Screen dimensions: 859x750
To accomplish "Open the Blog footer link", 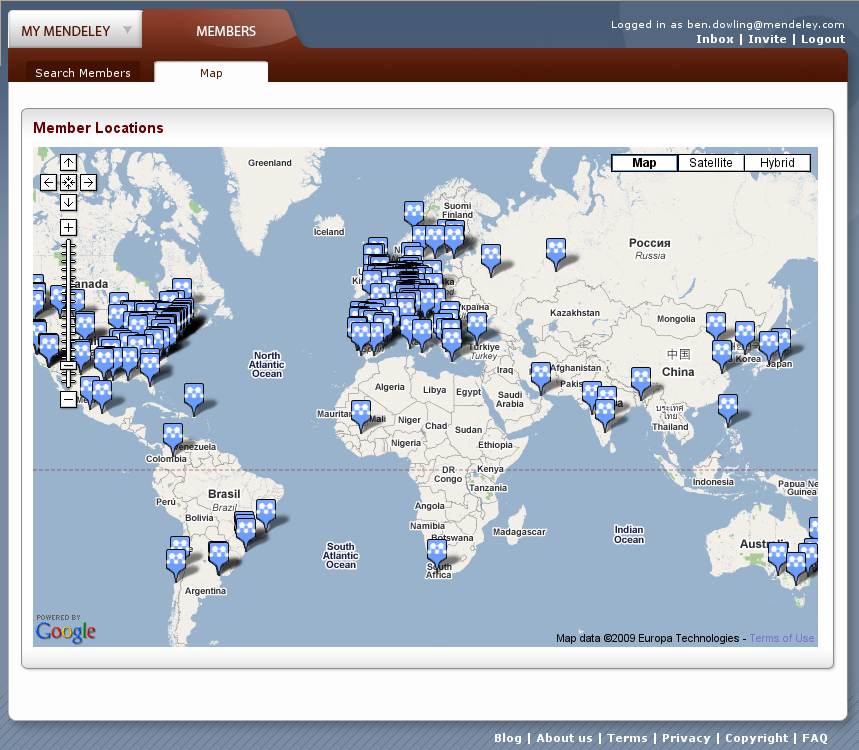I will [x=508, y=738].
